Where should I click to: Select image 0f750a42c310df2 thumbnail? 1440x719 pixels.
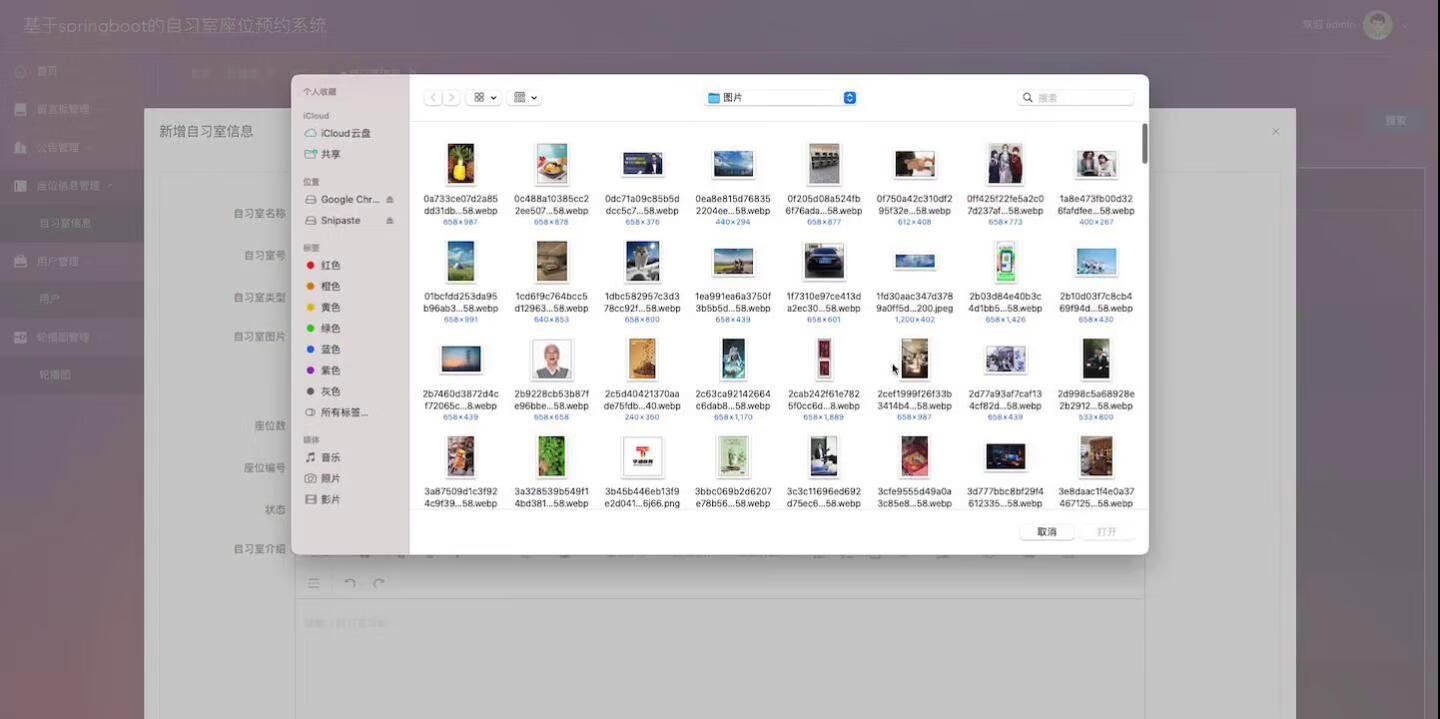[915, 164]
